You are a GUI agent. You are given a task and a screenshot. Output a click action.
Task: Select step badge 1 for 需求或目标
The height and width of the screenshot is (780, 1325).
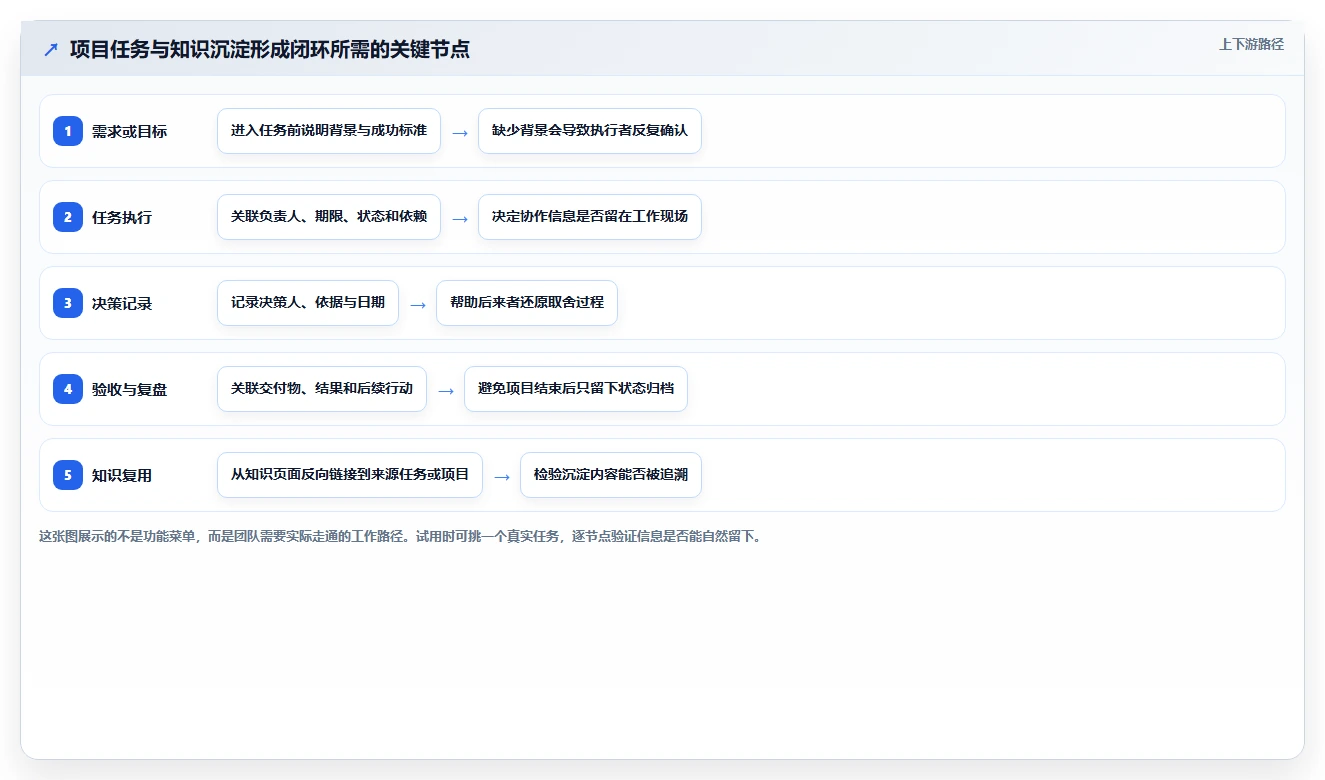point(68,131)
